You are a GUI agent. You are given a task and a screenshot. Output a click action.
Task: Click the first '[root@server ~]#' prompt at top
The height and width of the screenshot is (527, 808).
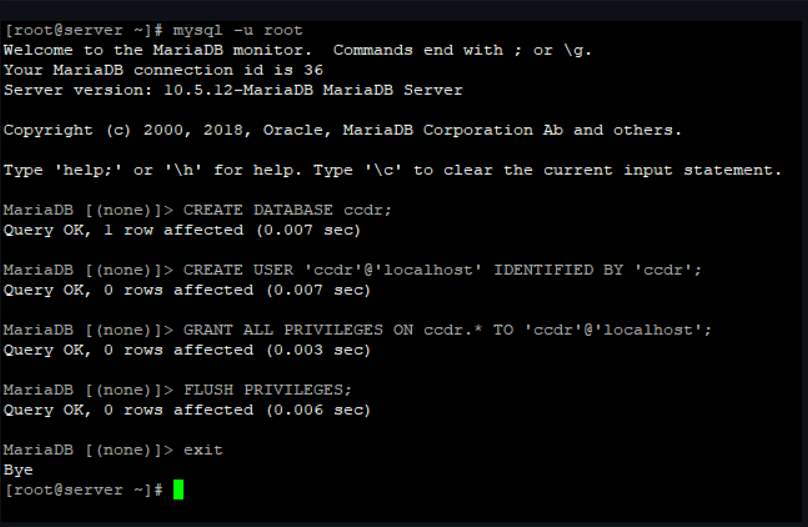(83, 30)
